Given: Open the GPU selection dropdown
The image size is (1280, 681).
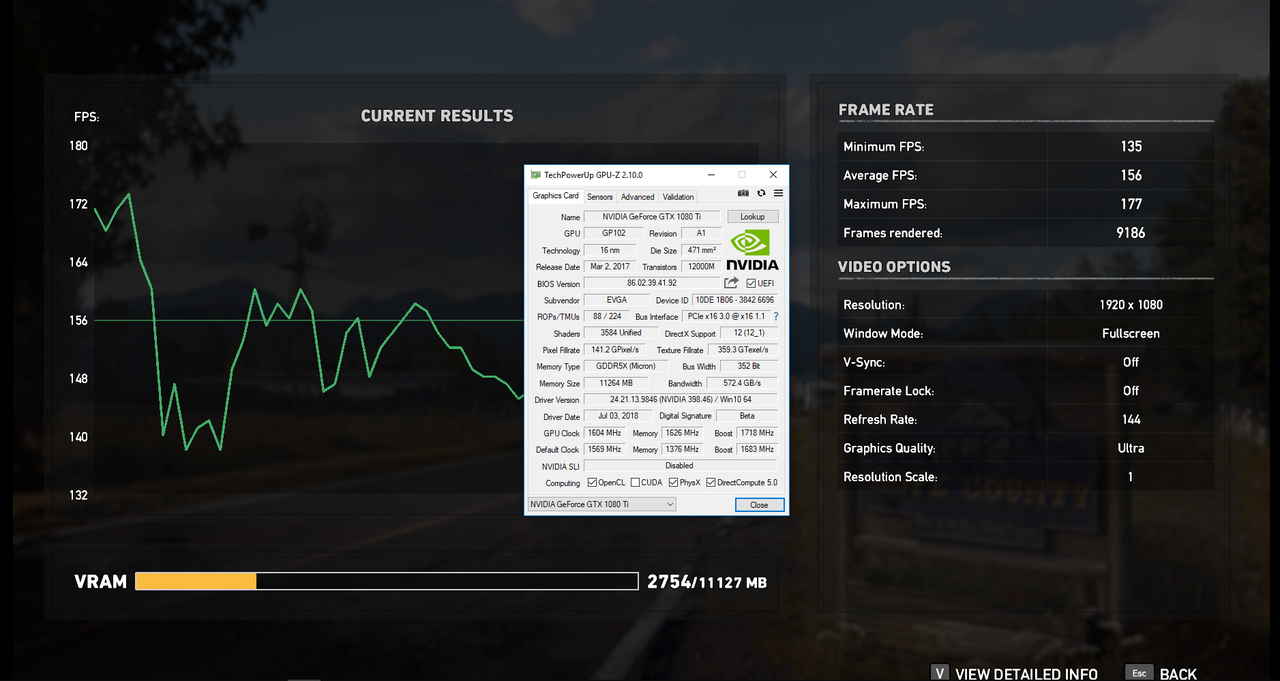Looking at the screenshot, I should click(601, 504).
